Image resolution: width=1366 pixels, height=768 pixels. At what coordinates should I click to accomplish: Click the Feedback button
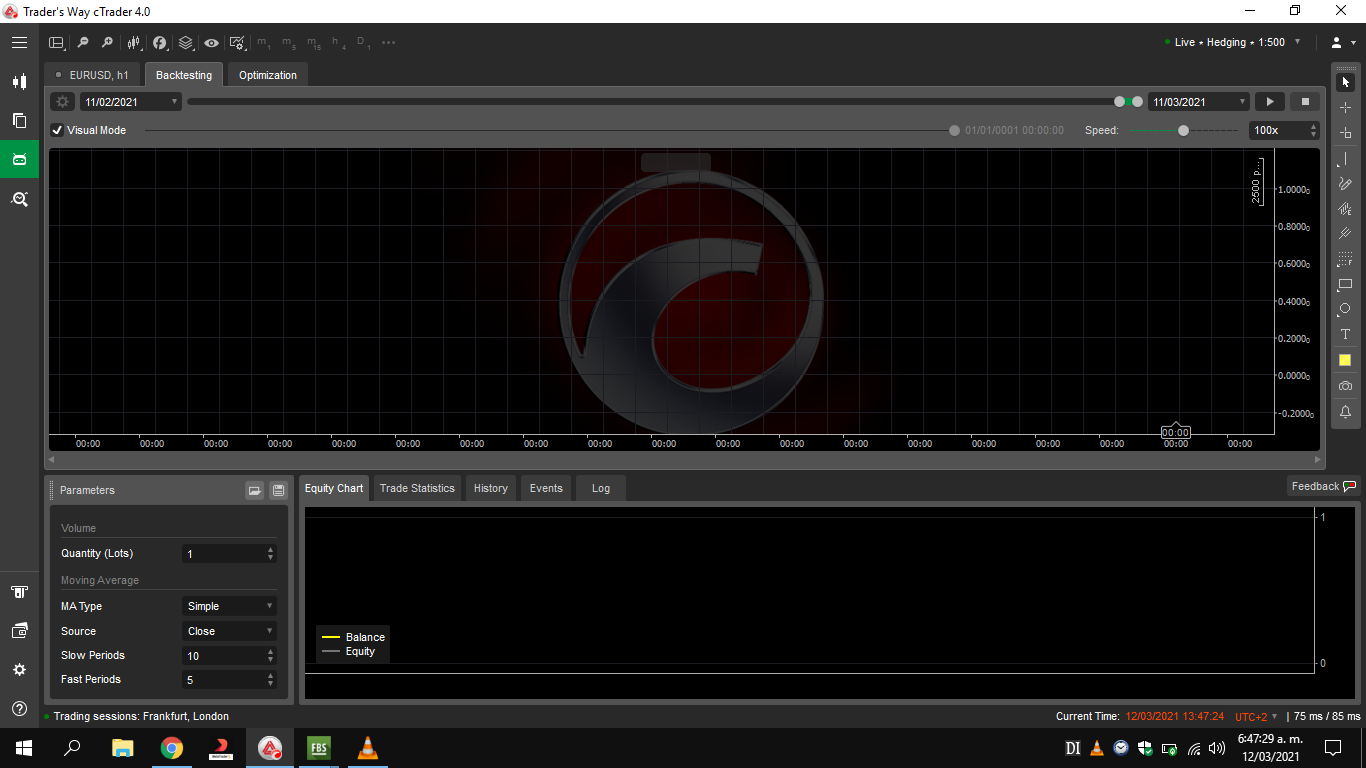tap(1323, 486)
